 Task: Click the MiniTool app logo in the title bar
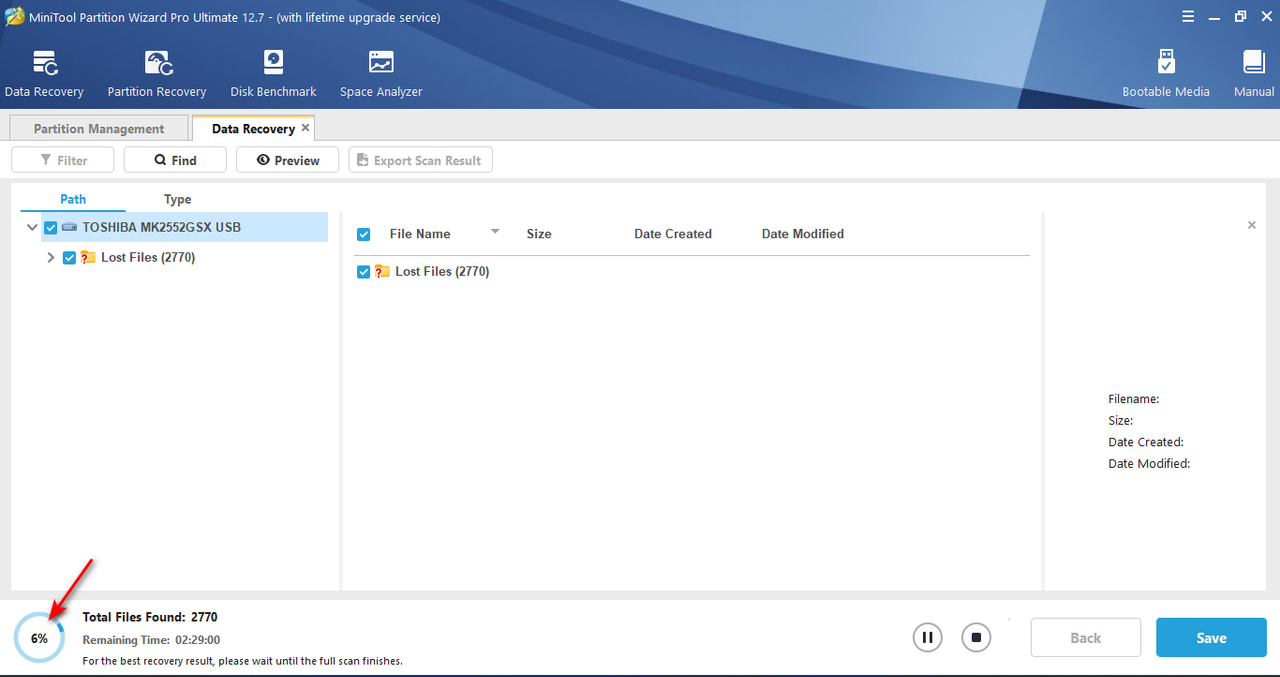pos(14,17)
